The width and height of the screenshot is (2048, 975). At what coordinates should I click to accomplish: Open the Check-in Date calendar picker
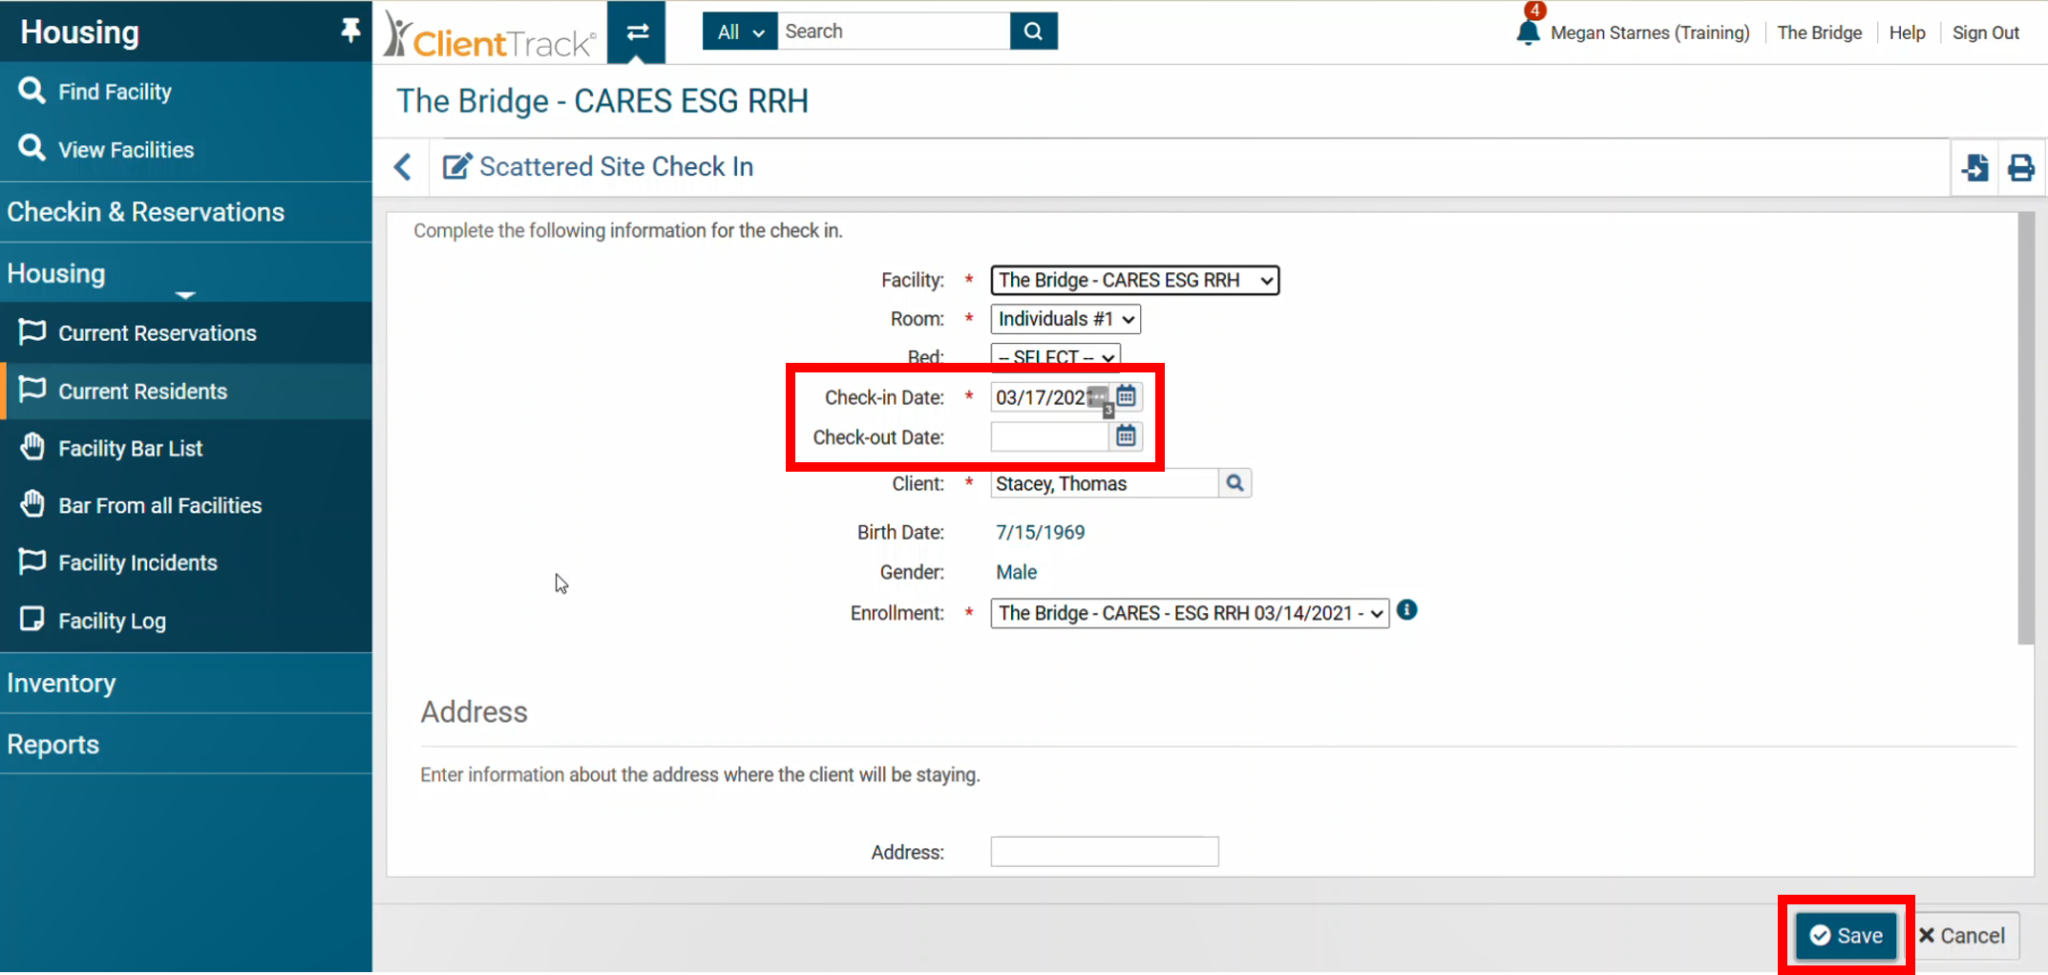point(1126,396)
